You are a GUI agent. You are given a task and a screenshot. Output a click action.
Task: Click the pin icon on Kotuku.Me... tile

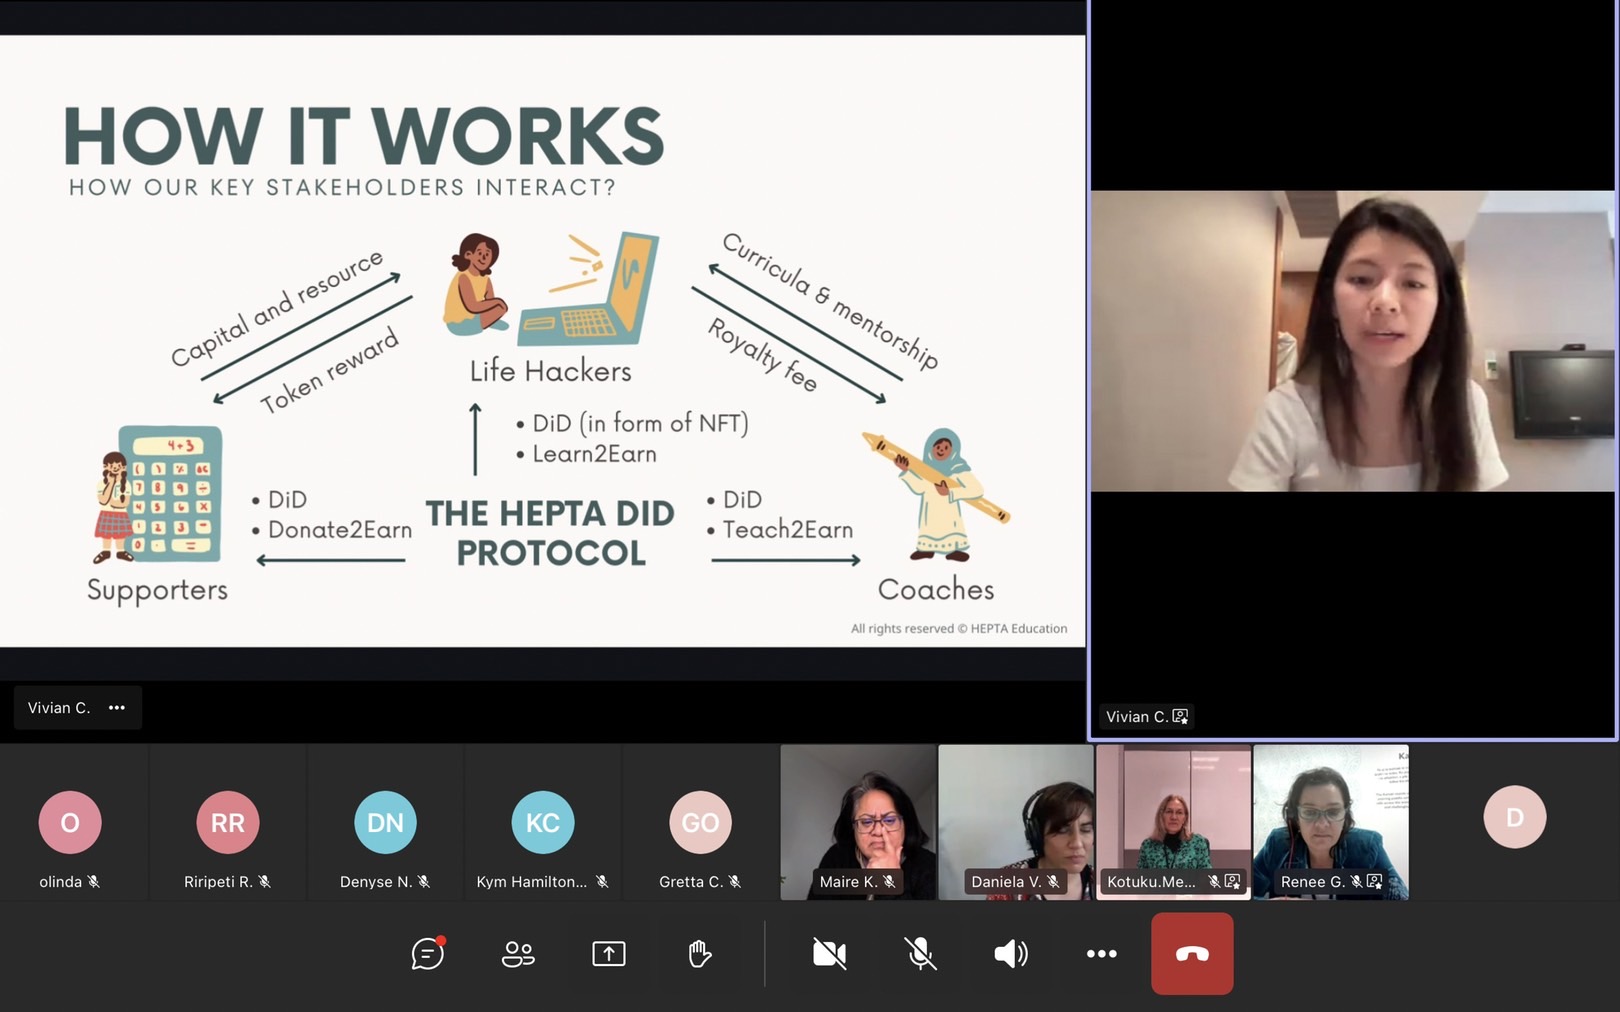1233,882
